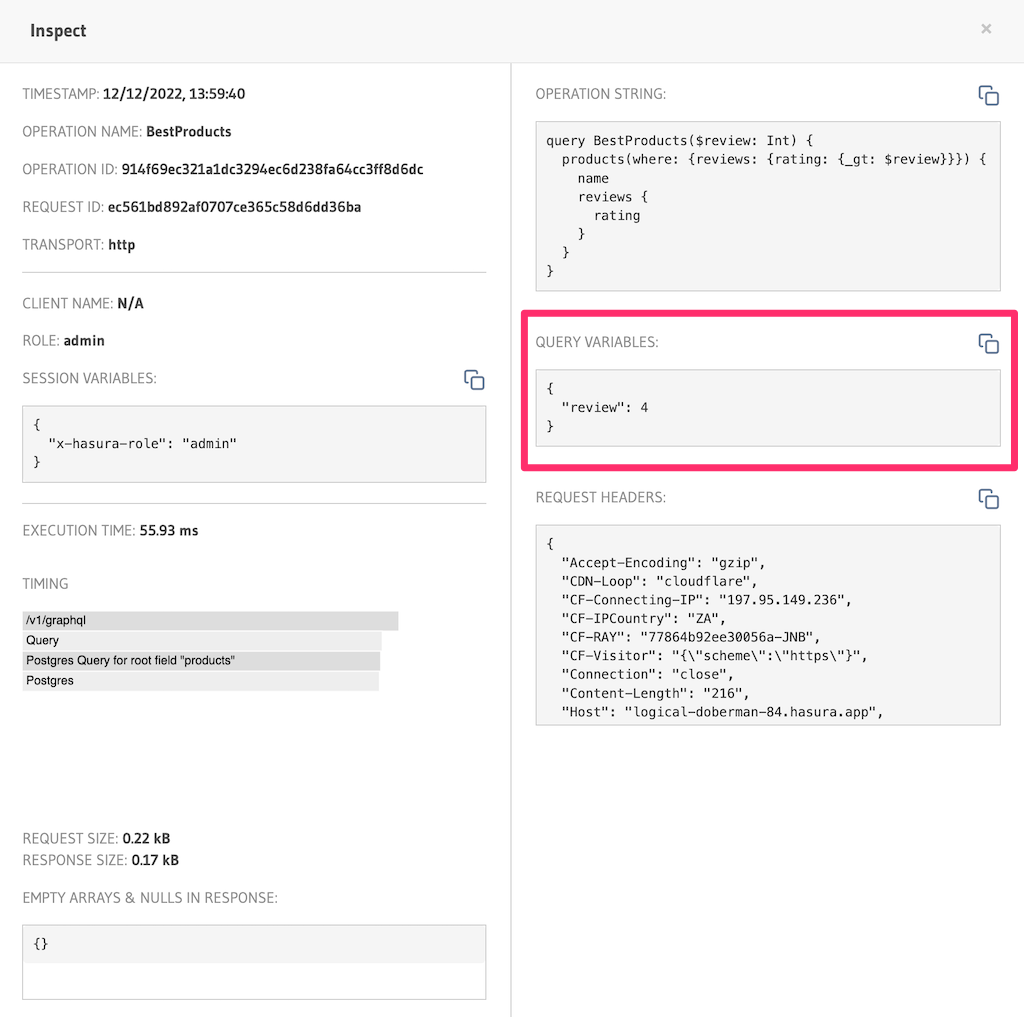Copy the query variables to clipboard
The image size is (1024, 1017).
coord(988,343)
